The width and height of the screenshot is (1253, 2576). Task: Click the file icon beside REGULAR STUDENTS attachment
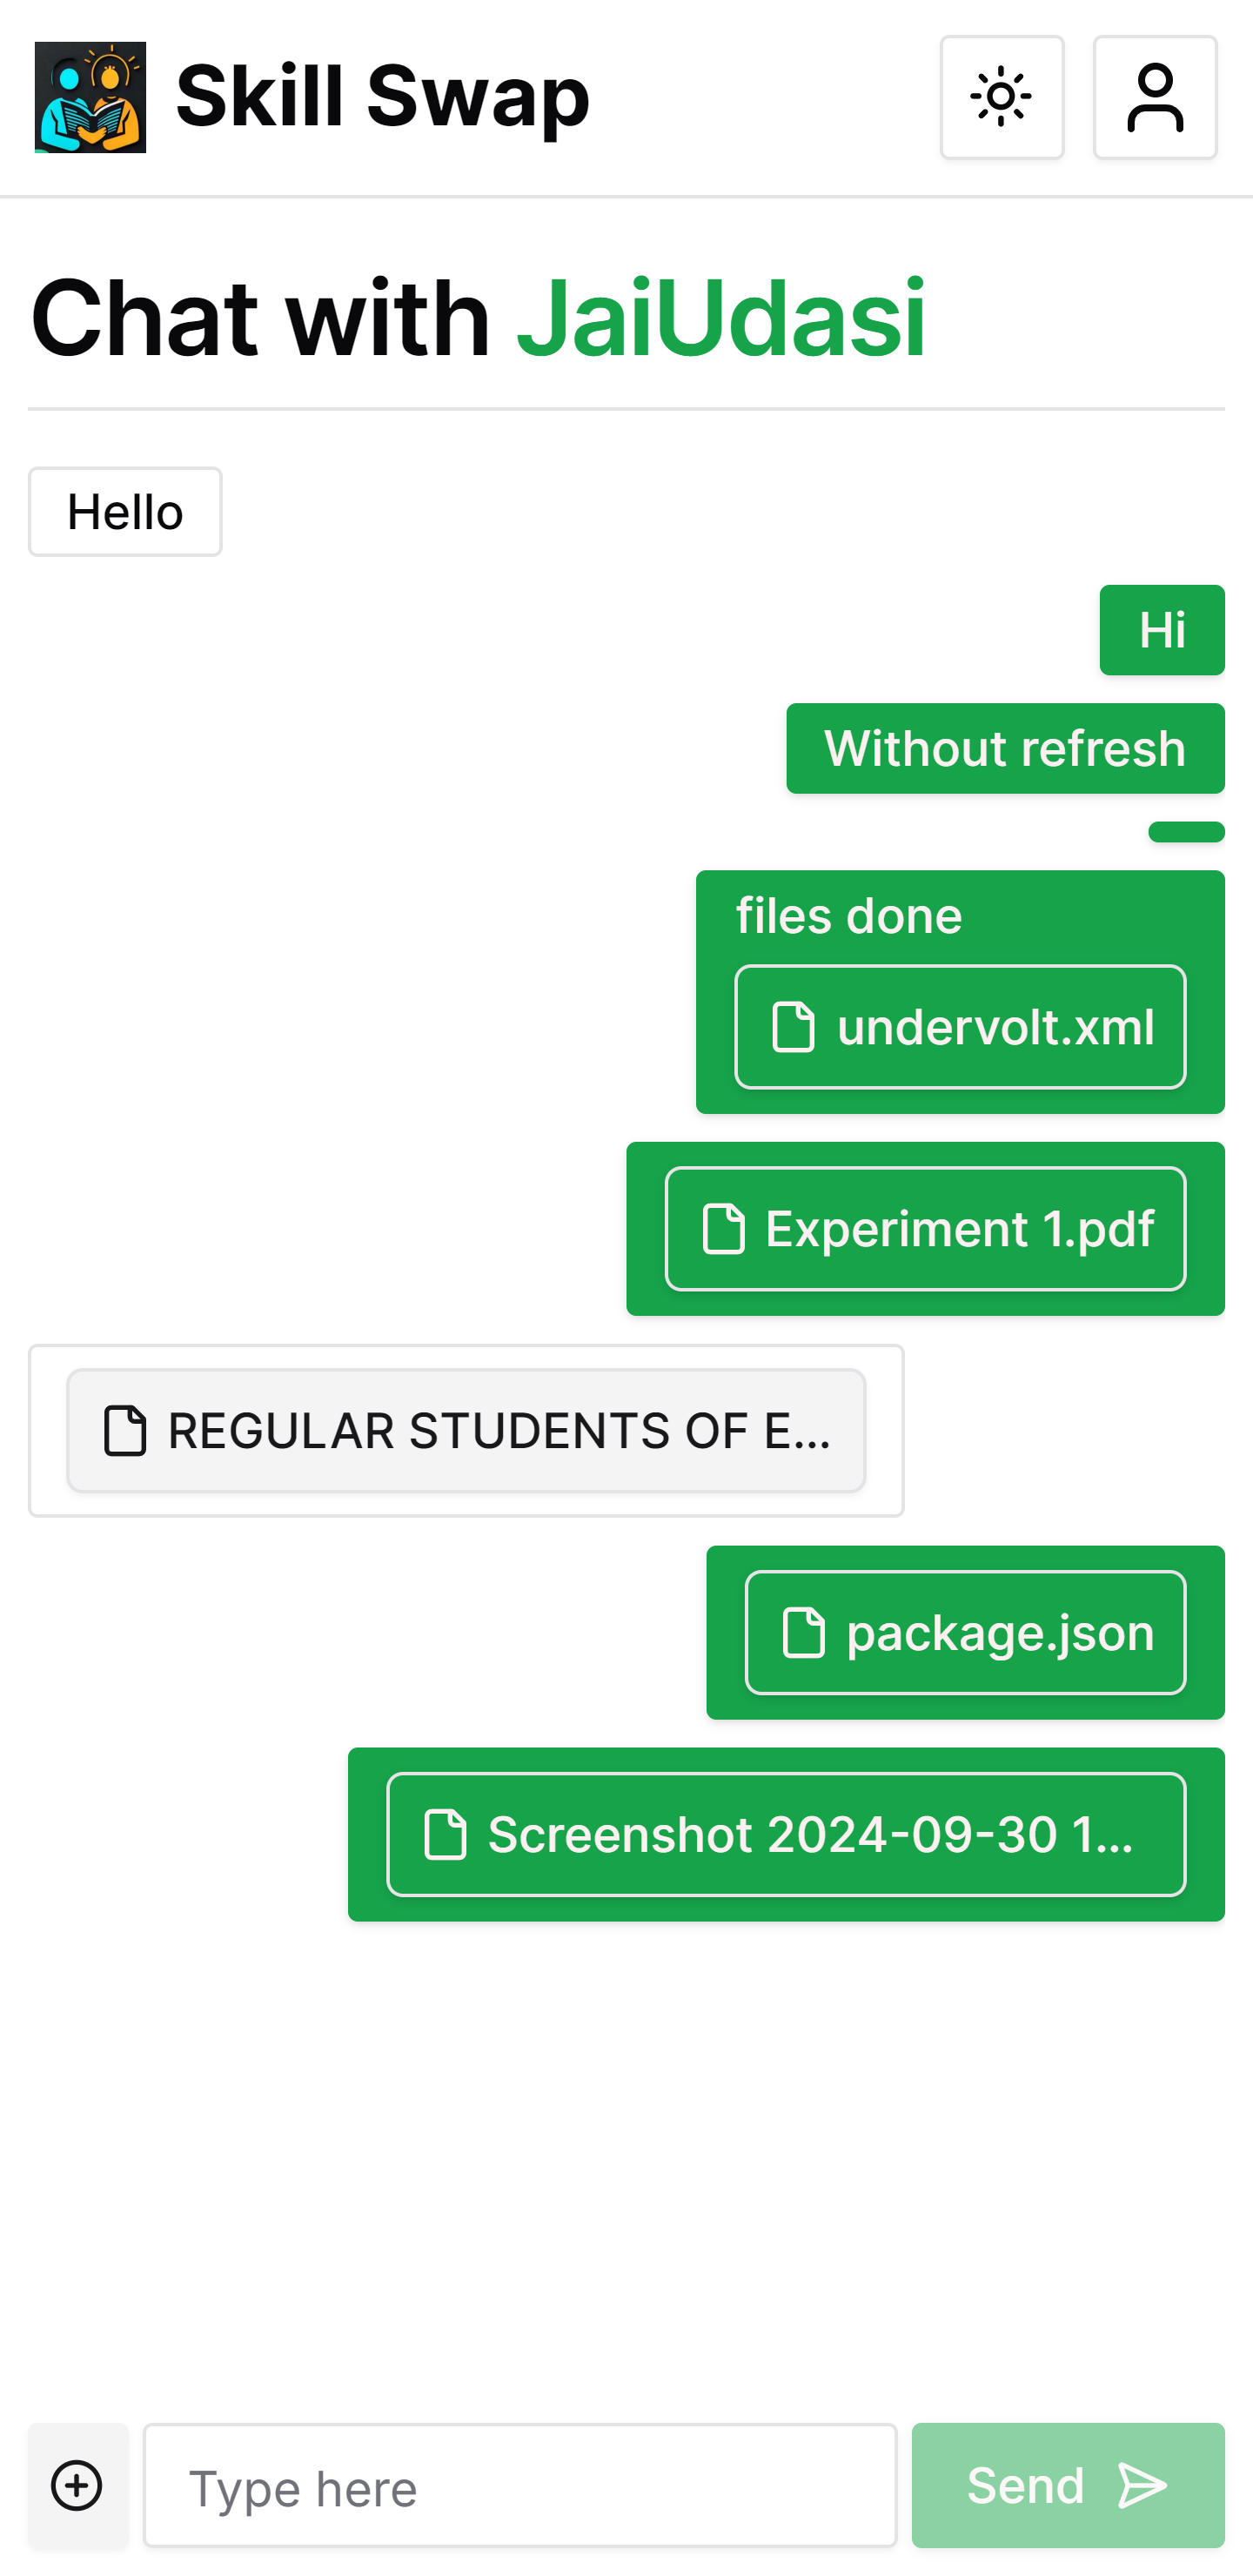click(x=125, y=1431)
